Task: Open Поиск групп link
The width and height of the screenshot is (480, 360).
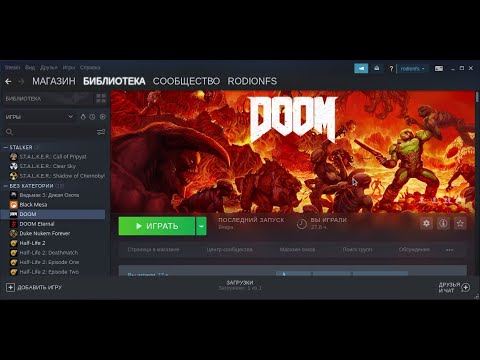Action: pyautogui.click(x=357, y=250)
